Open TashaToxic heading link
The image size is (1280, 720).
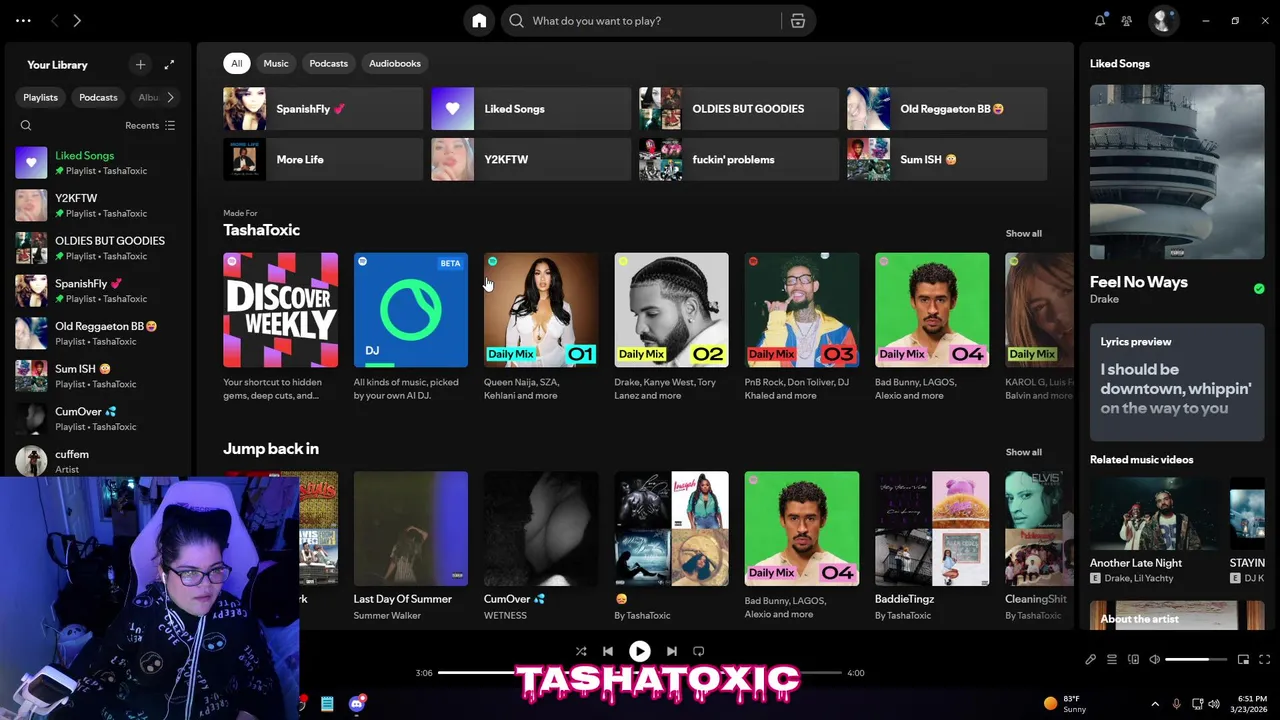[x=261, y=230]
